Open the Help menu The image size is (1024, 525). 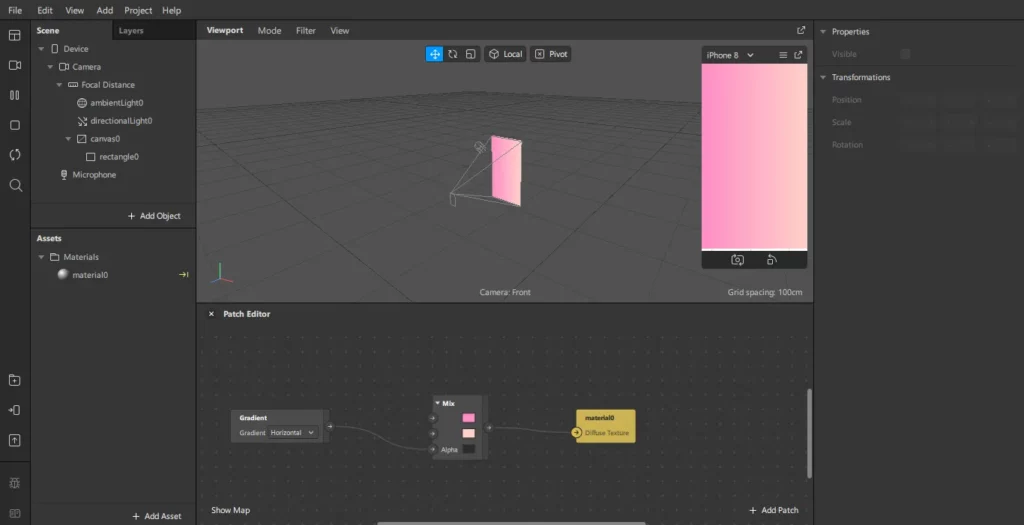pyautogui.click(x=172, y=10)
